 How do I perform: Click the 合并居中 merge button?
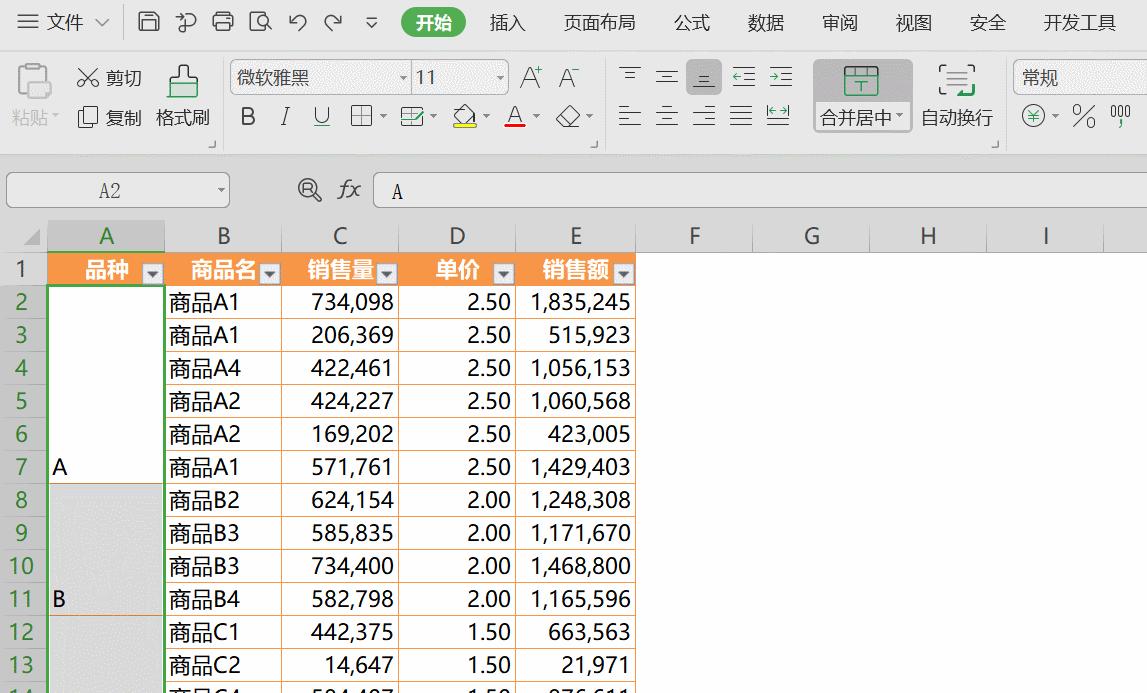pos(861,116)
